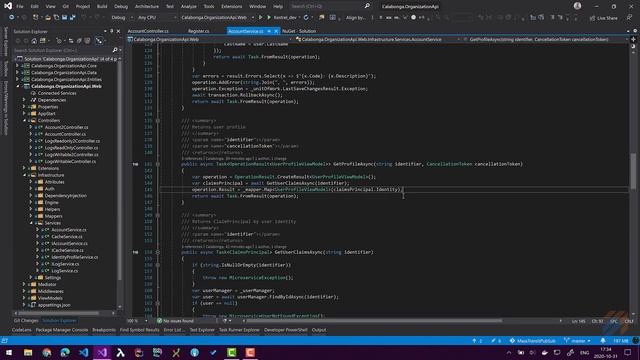Open the Git menu
The height and width of the screenshot is (360, 640).
pos(66,7)
